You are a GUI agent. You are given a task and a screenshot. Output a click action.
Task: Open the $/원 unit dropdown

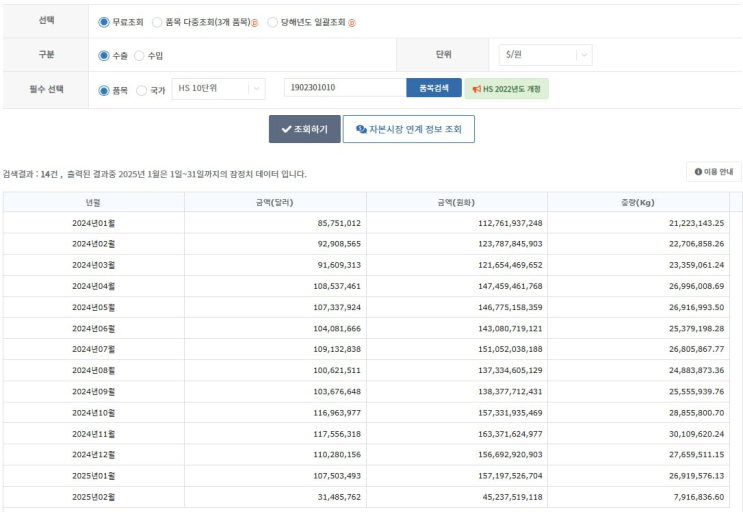click(x=545, y=55)
